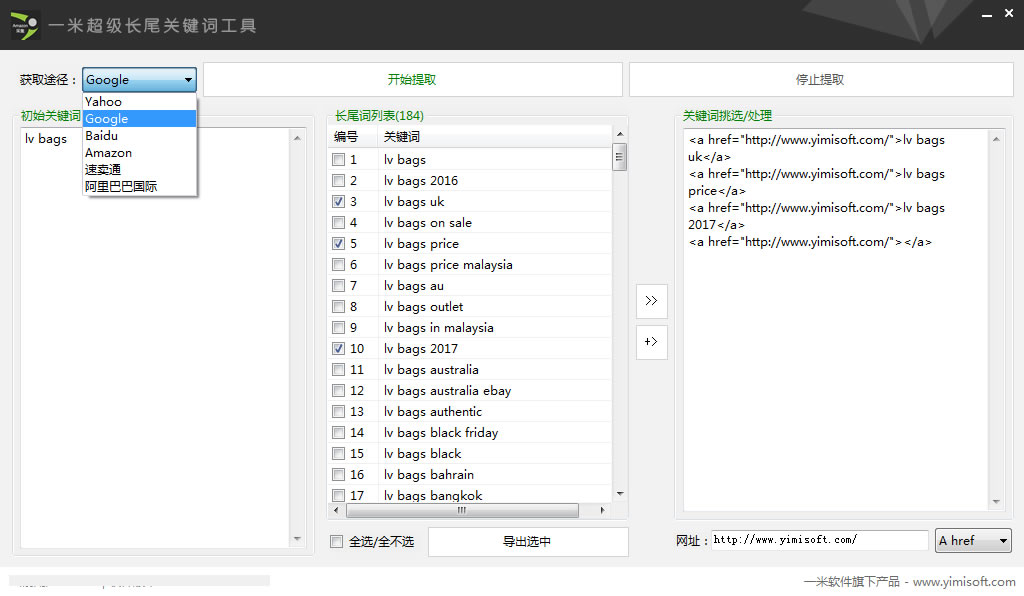1024x596 pixels.
Task: Click the lv bags seed keyword text
Action: [x=46, y=139]
